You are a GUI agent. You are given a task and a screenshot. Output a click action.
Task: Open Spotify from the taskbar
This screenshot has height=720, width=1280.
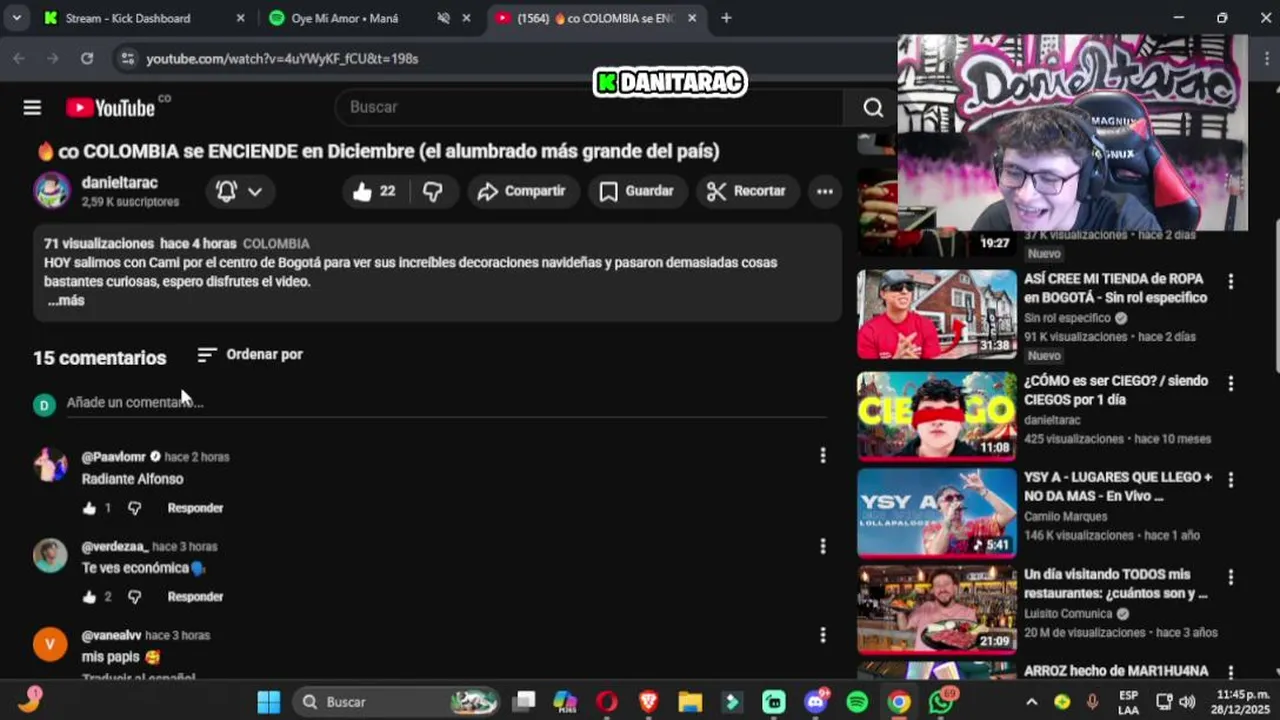tap(857, 702)
